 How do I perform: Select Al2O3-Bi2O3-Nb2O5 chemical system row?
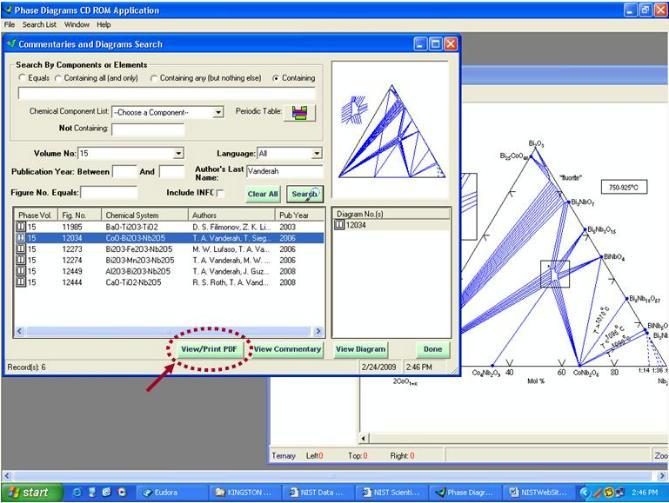click(169, 271)
